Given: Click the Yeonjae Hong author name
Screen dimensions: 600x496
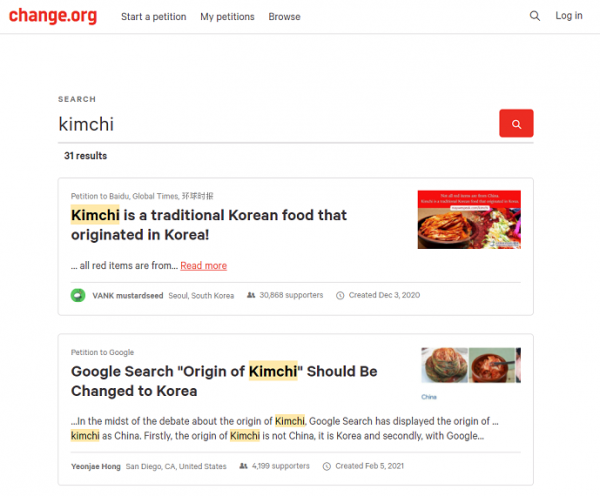Looking at the screenshot, I should [x=96, y=467].
